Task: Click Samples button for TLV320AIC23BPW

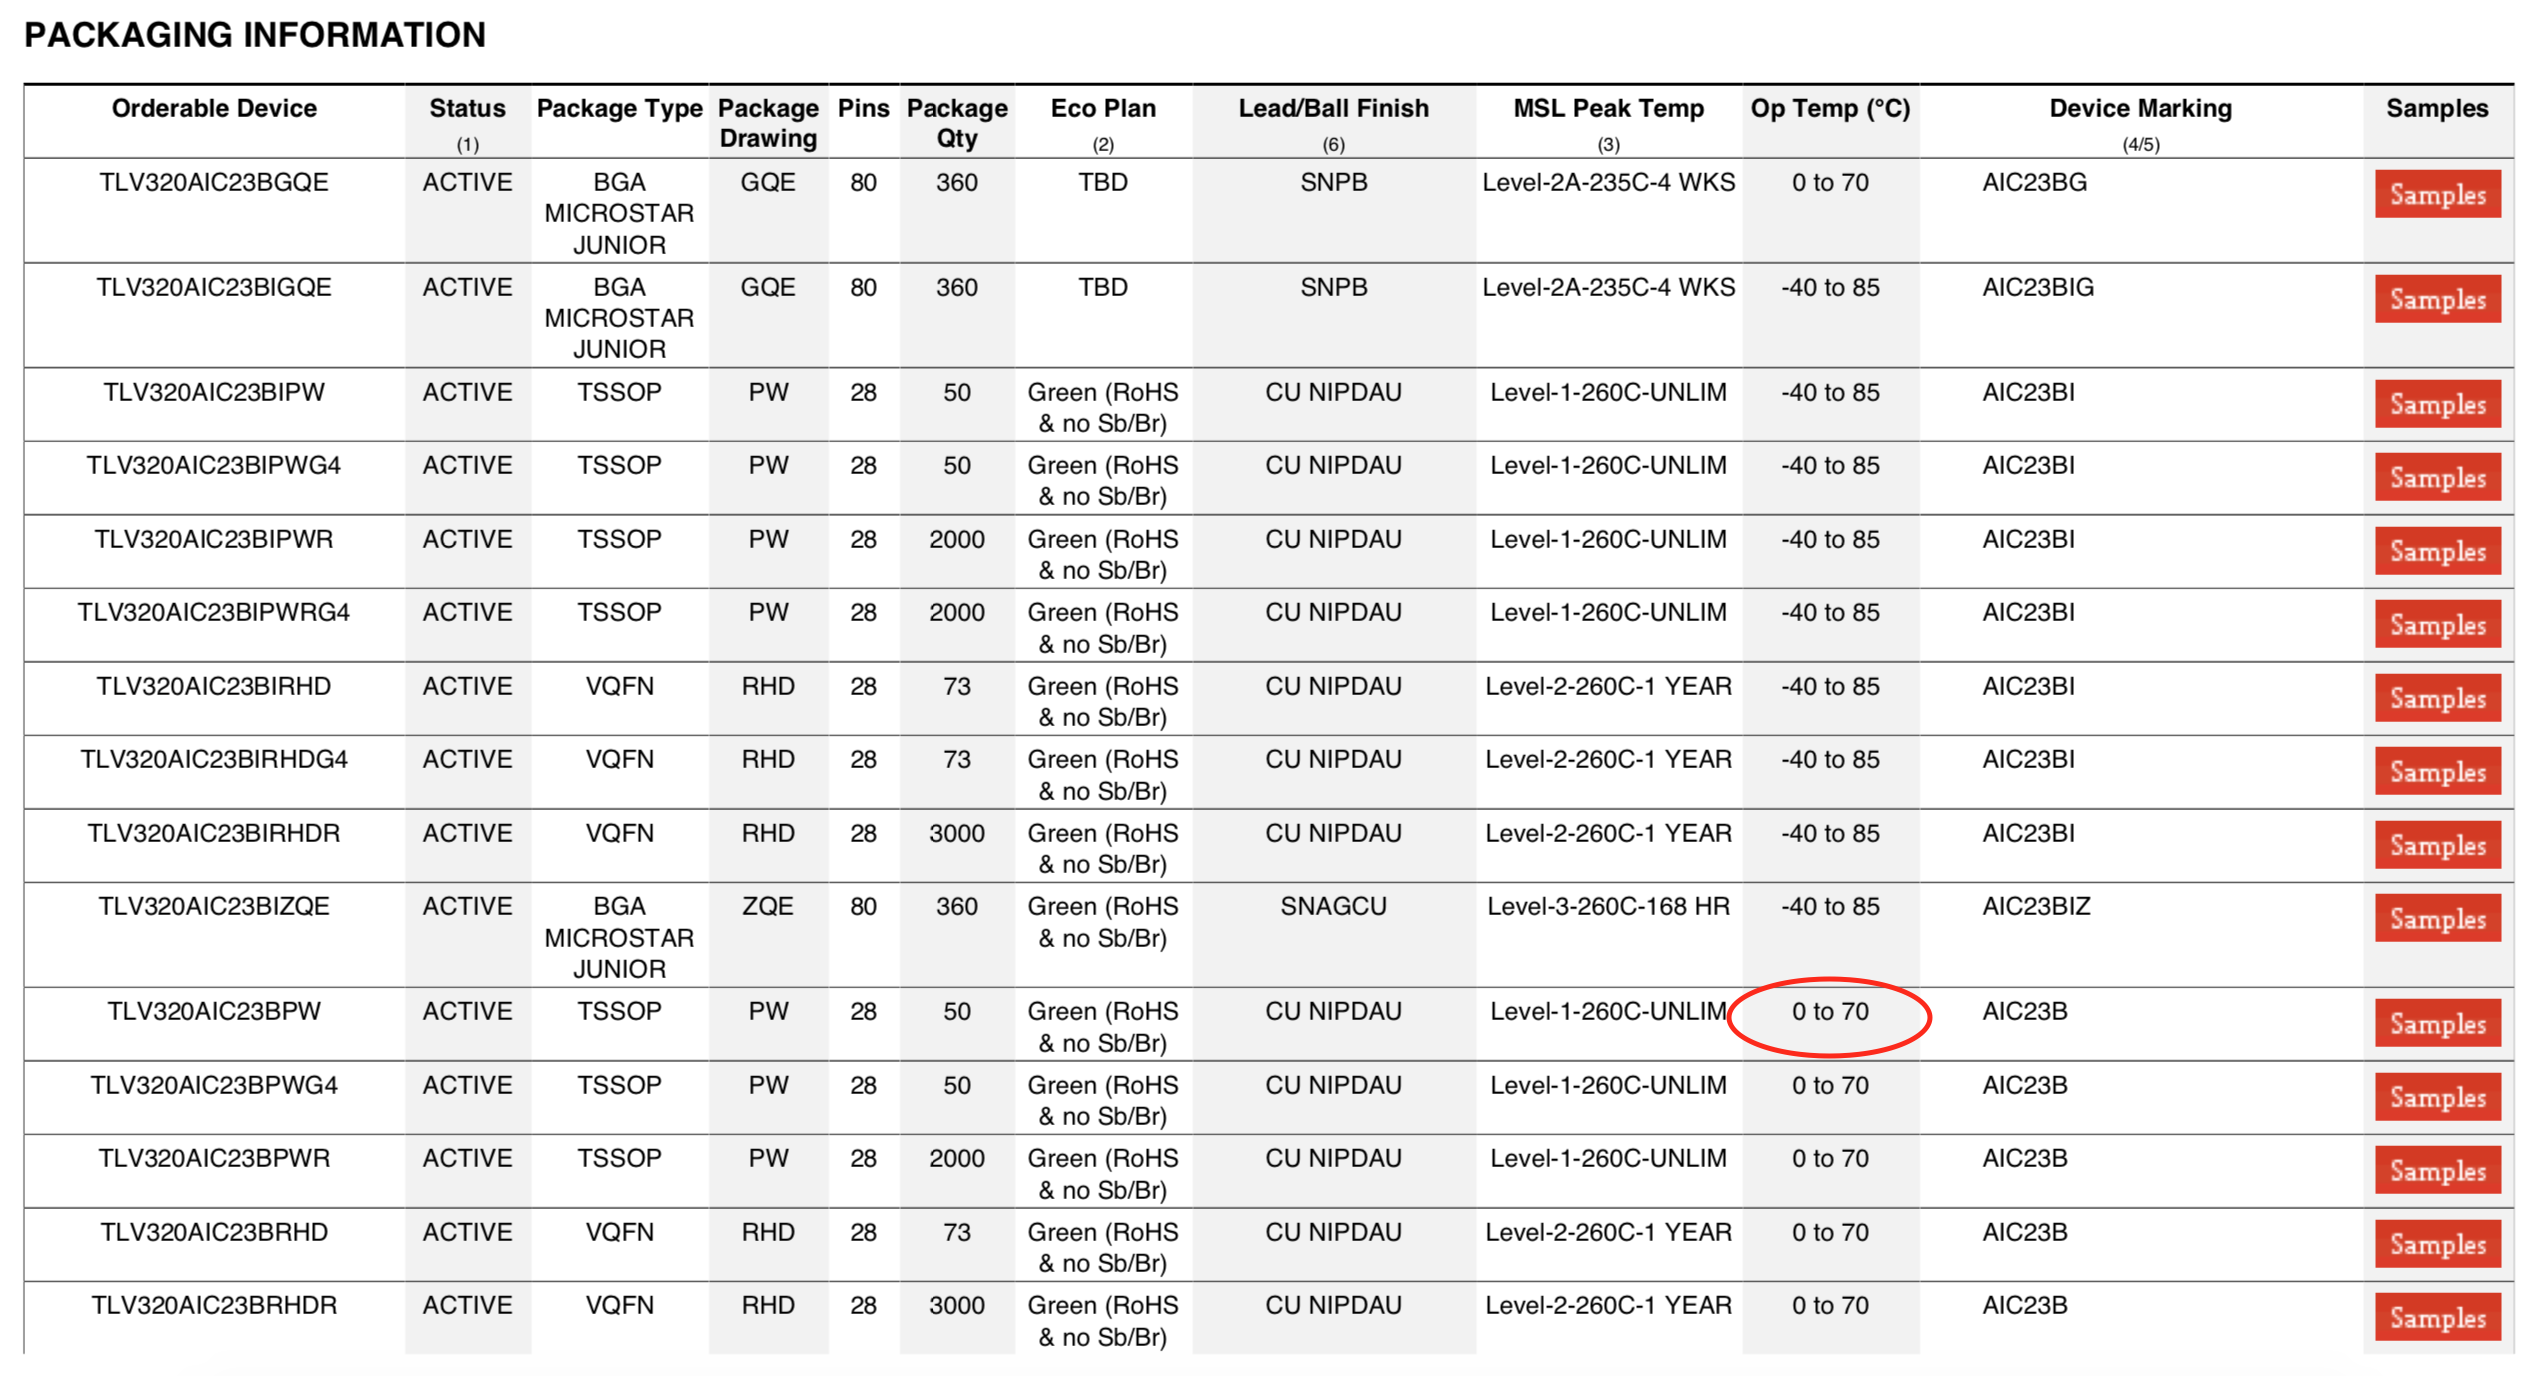Action: point(2437,1023)
